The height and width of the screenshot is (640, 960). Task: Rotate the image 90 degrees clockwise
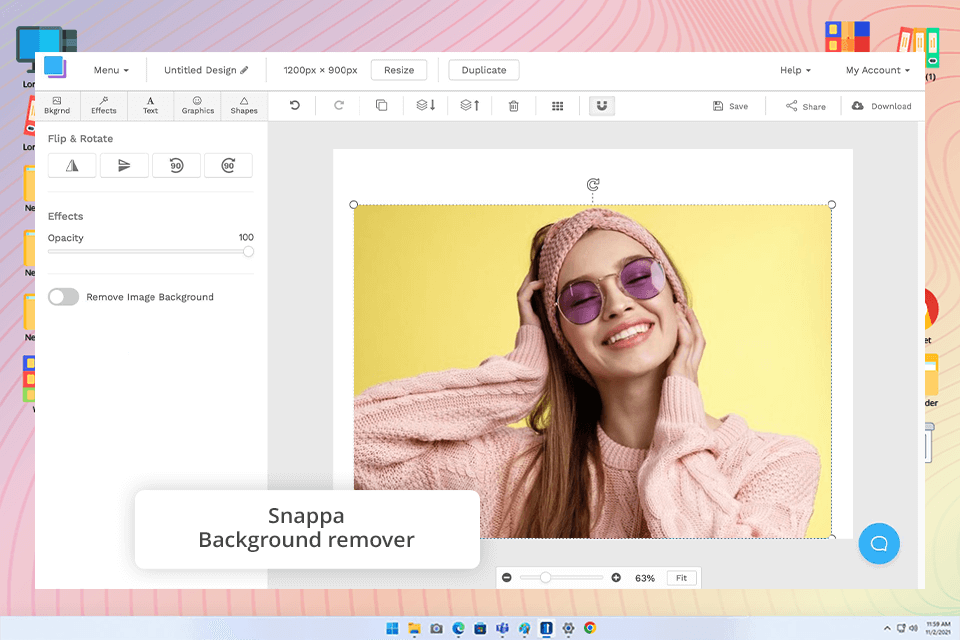point(228,166)
